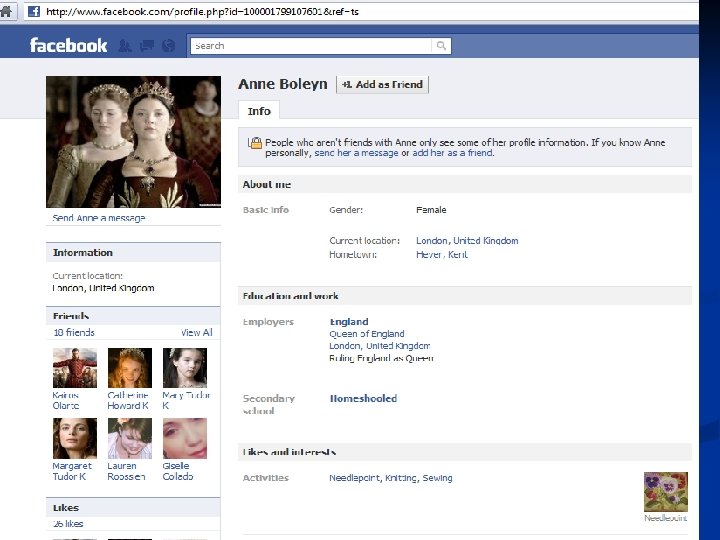Image resolution: width=720 pixels, height=540 pixels.
Task: Switch to the Info tab
Action: pos(259,111)
